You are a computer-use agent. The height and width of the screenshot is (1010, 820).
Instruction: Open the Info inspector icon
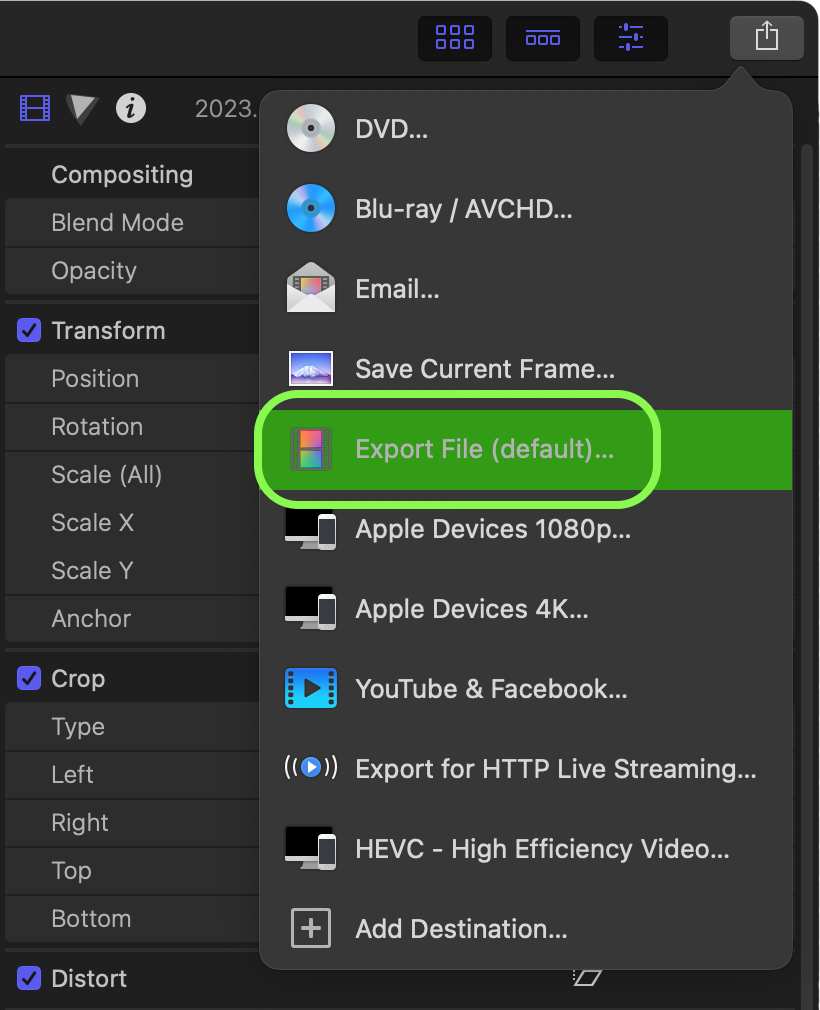click(131, 108)
